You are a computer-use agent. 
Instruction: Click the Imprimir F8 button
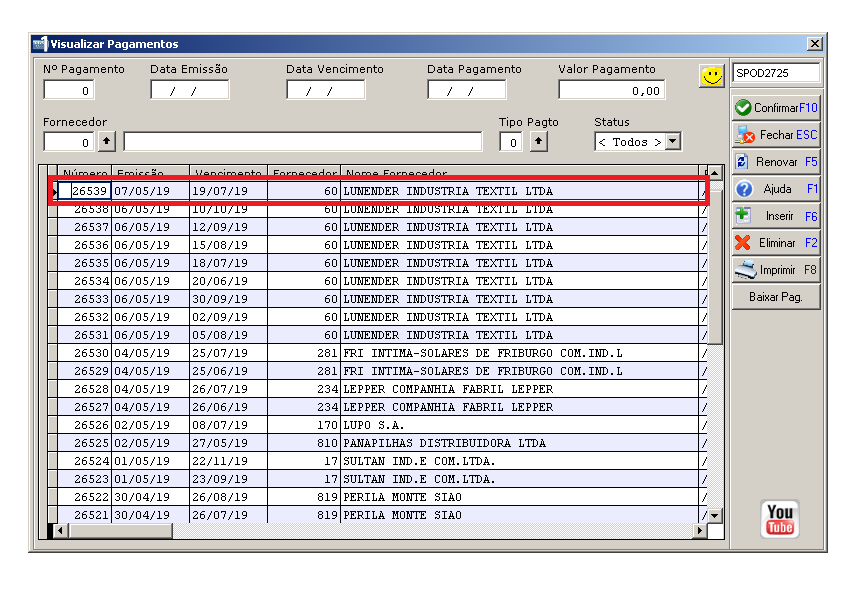[x=776, y=270]
